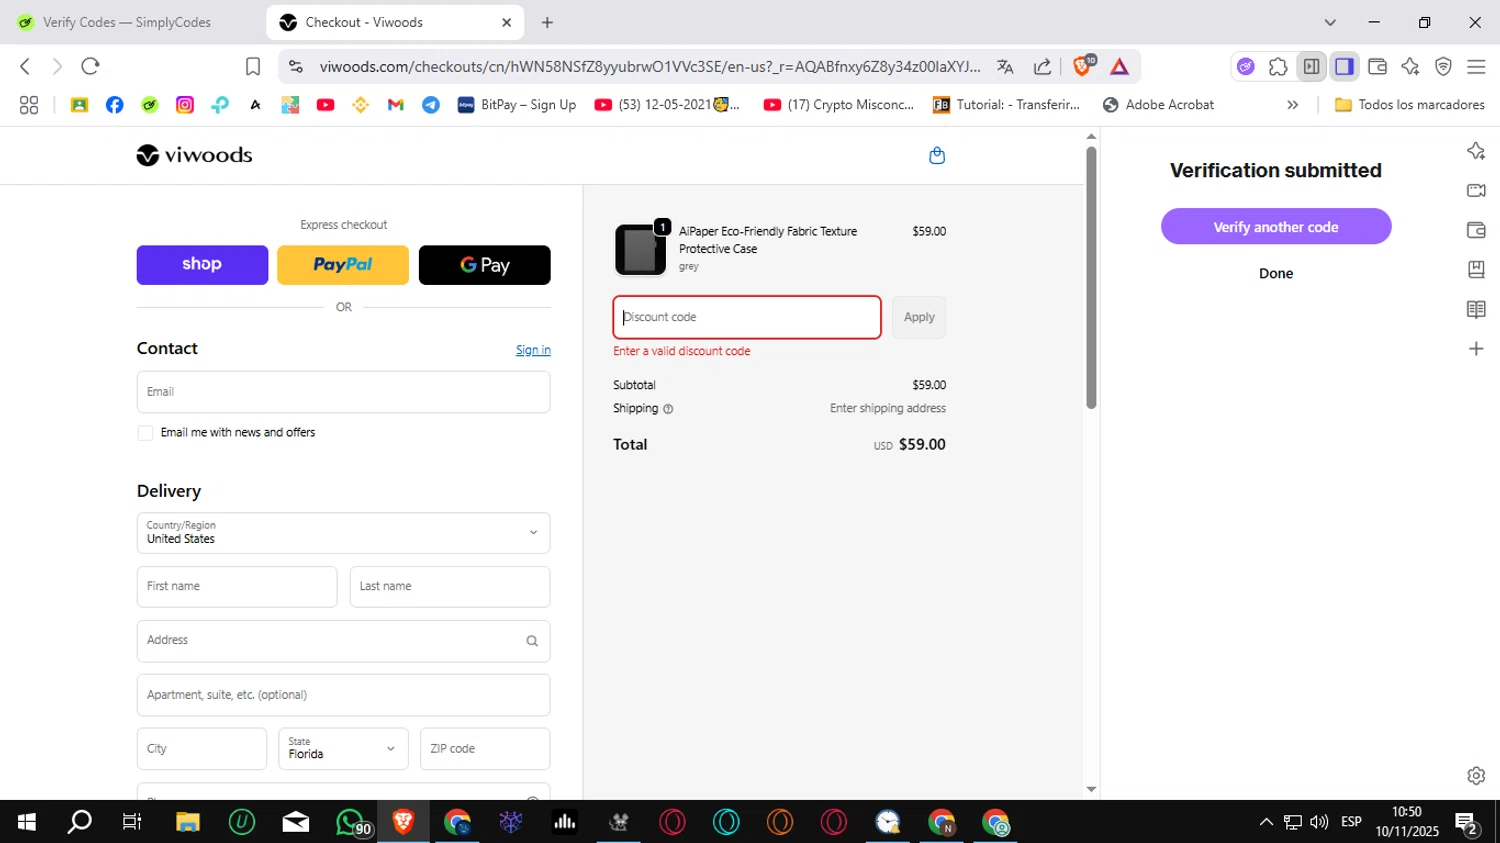Image resolution: width=1500 pixels, height=843 pixels.
Task: Reload the Viwoods checkout page
Action: [90, 66]
